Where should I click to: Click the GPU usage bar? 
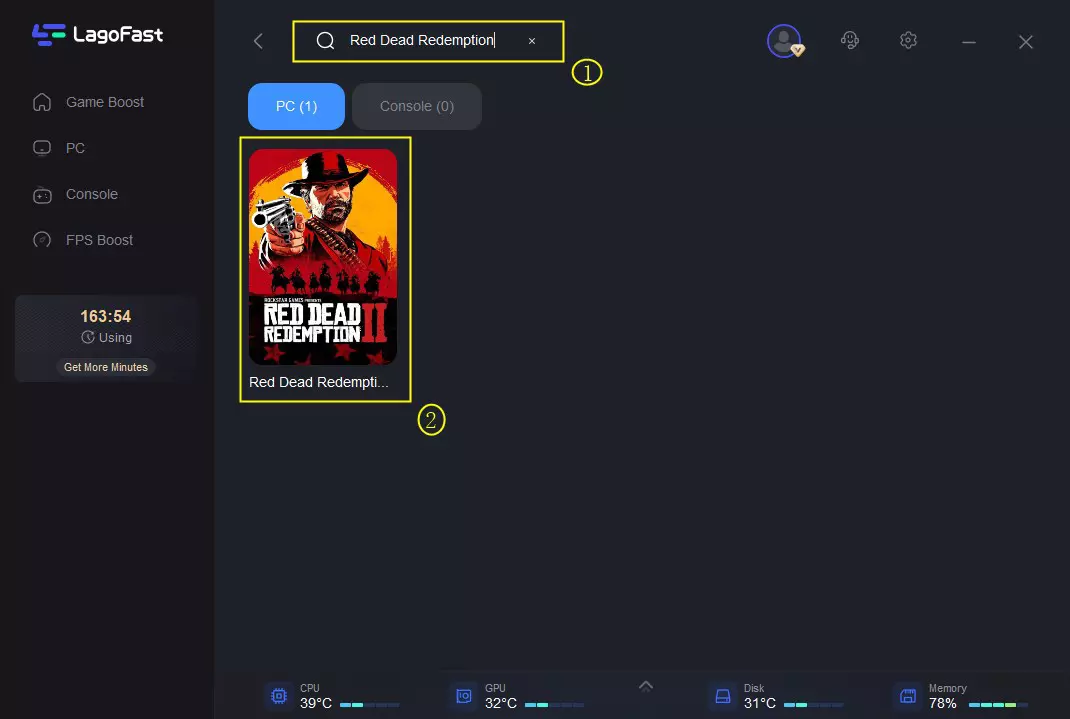[x=554, y=705]
